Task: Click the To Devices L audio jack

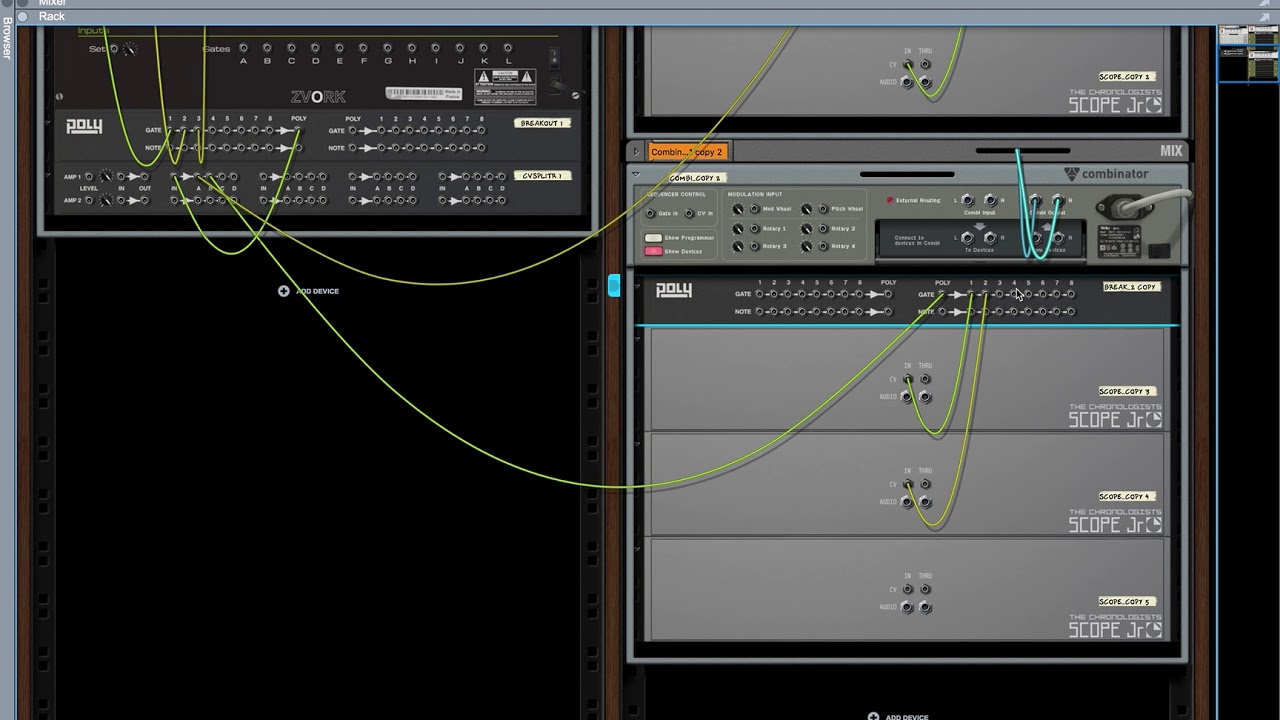Action: pyautogui.click(x=967, y=237)
